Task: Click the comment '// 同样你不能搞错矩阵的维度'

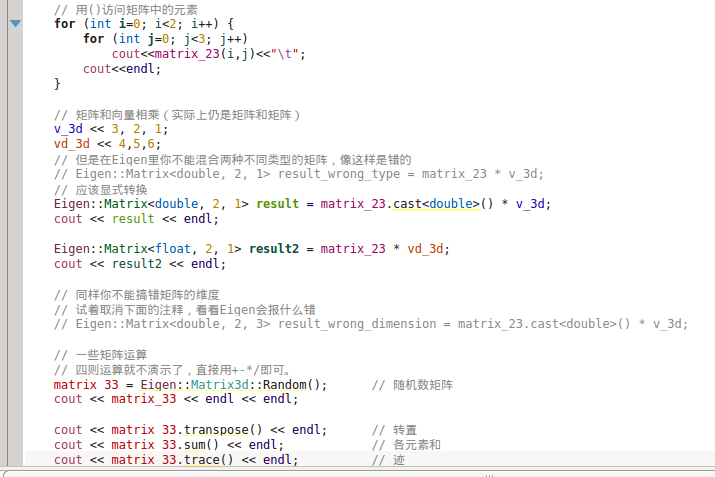Action: tap(137, 295)
